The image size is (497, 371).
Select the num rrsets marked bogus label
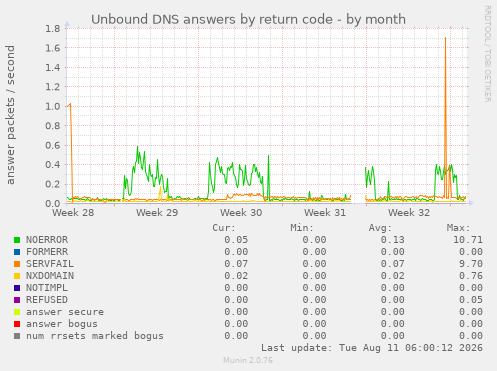[x=95, y=336]
